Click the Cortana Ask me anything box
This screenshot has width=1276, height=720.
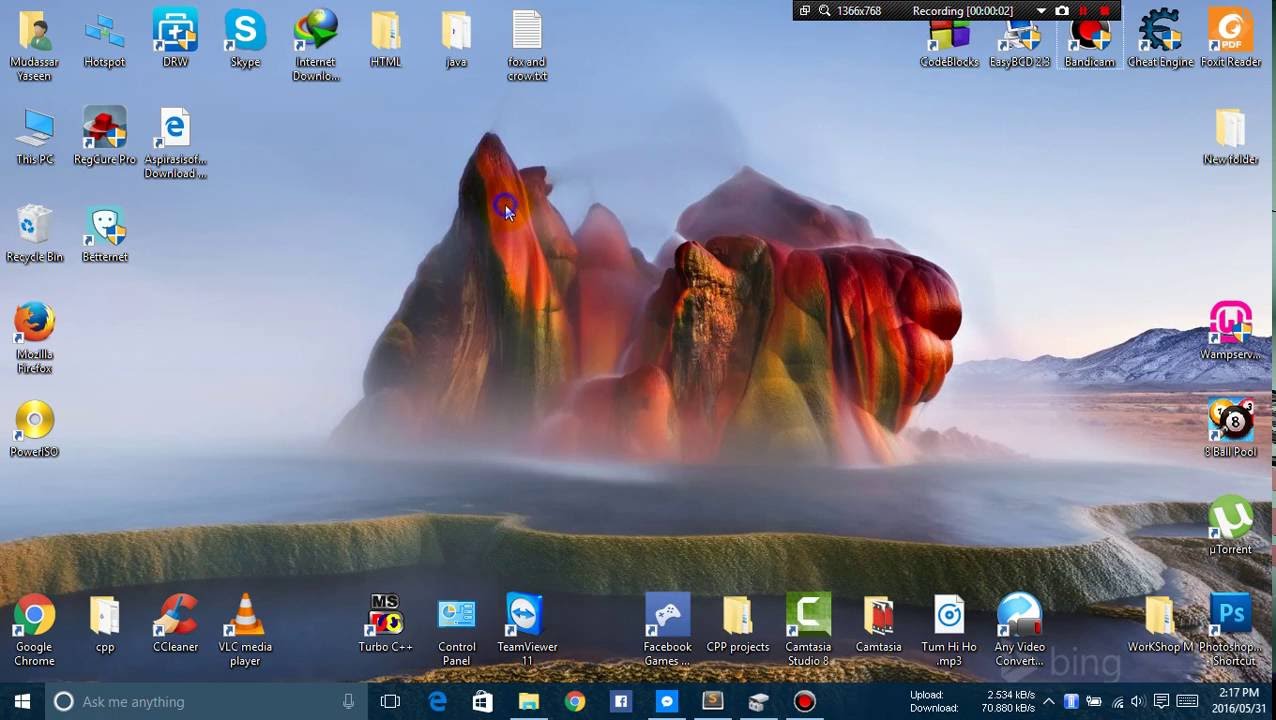[x=205, y=701]
